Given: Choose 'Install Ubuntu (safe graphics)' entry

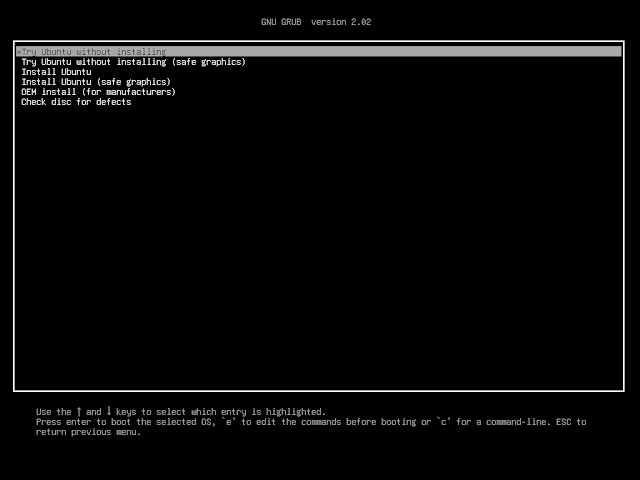Looking at the screenshot, I should click(96, 82).
